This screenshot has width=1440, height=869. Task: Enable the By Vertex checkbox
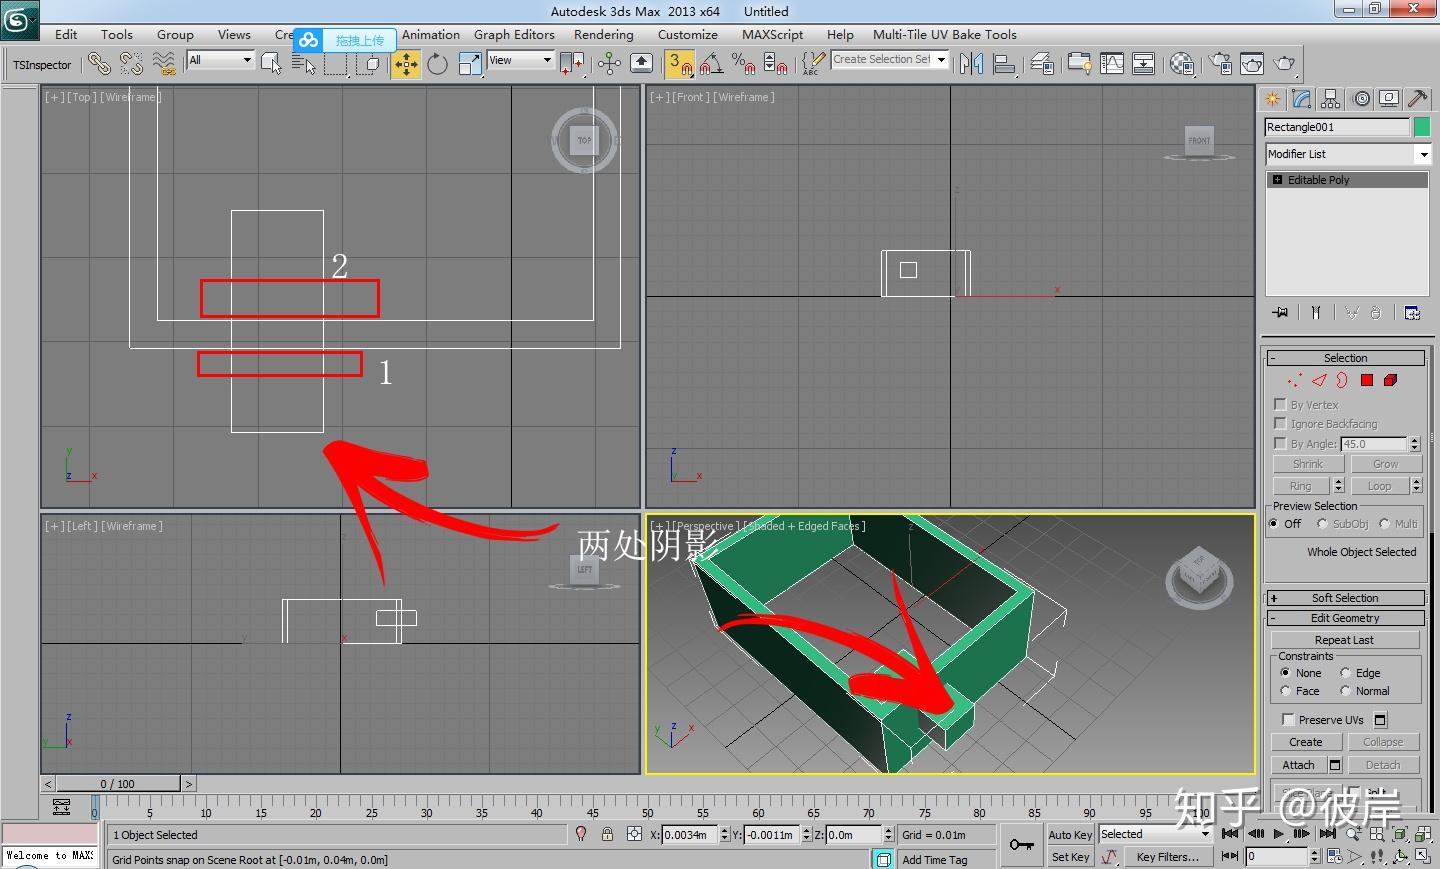point(1280,404)
